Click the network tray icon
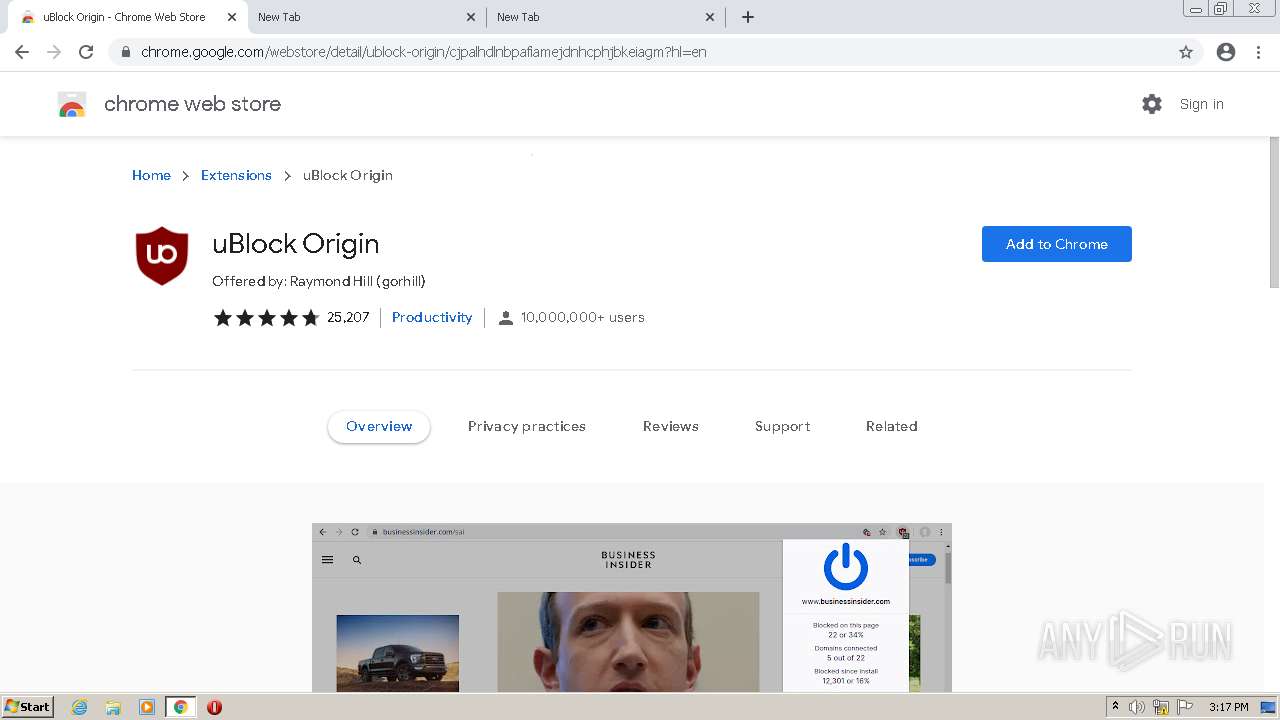This screenshot has width=1280, height=720. pos(1161,707)
